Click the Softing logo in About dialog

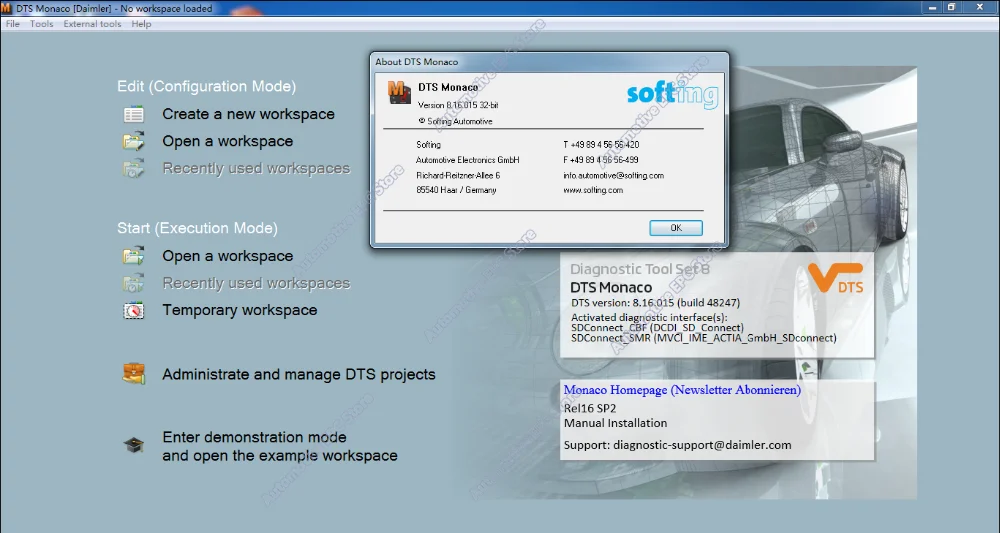(x=673, y=94)
